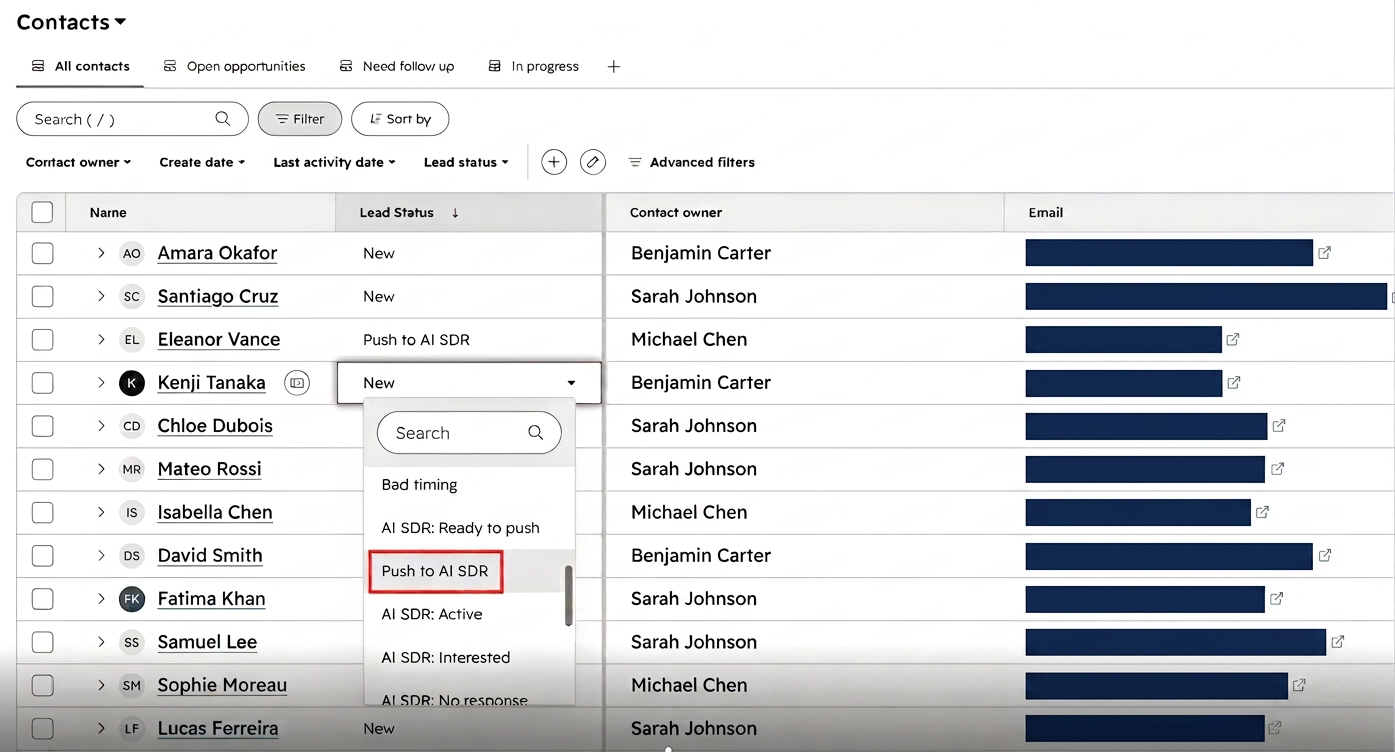Open the Open opportunities tab
This screenshot has width=1395, height=752.
[234, 66]
